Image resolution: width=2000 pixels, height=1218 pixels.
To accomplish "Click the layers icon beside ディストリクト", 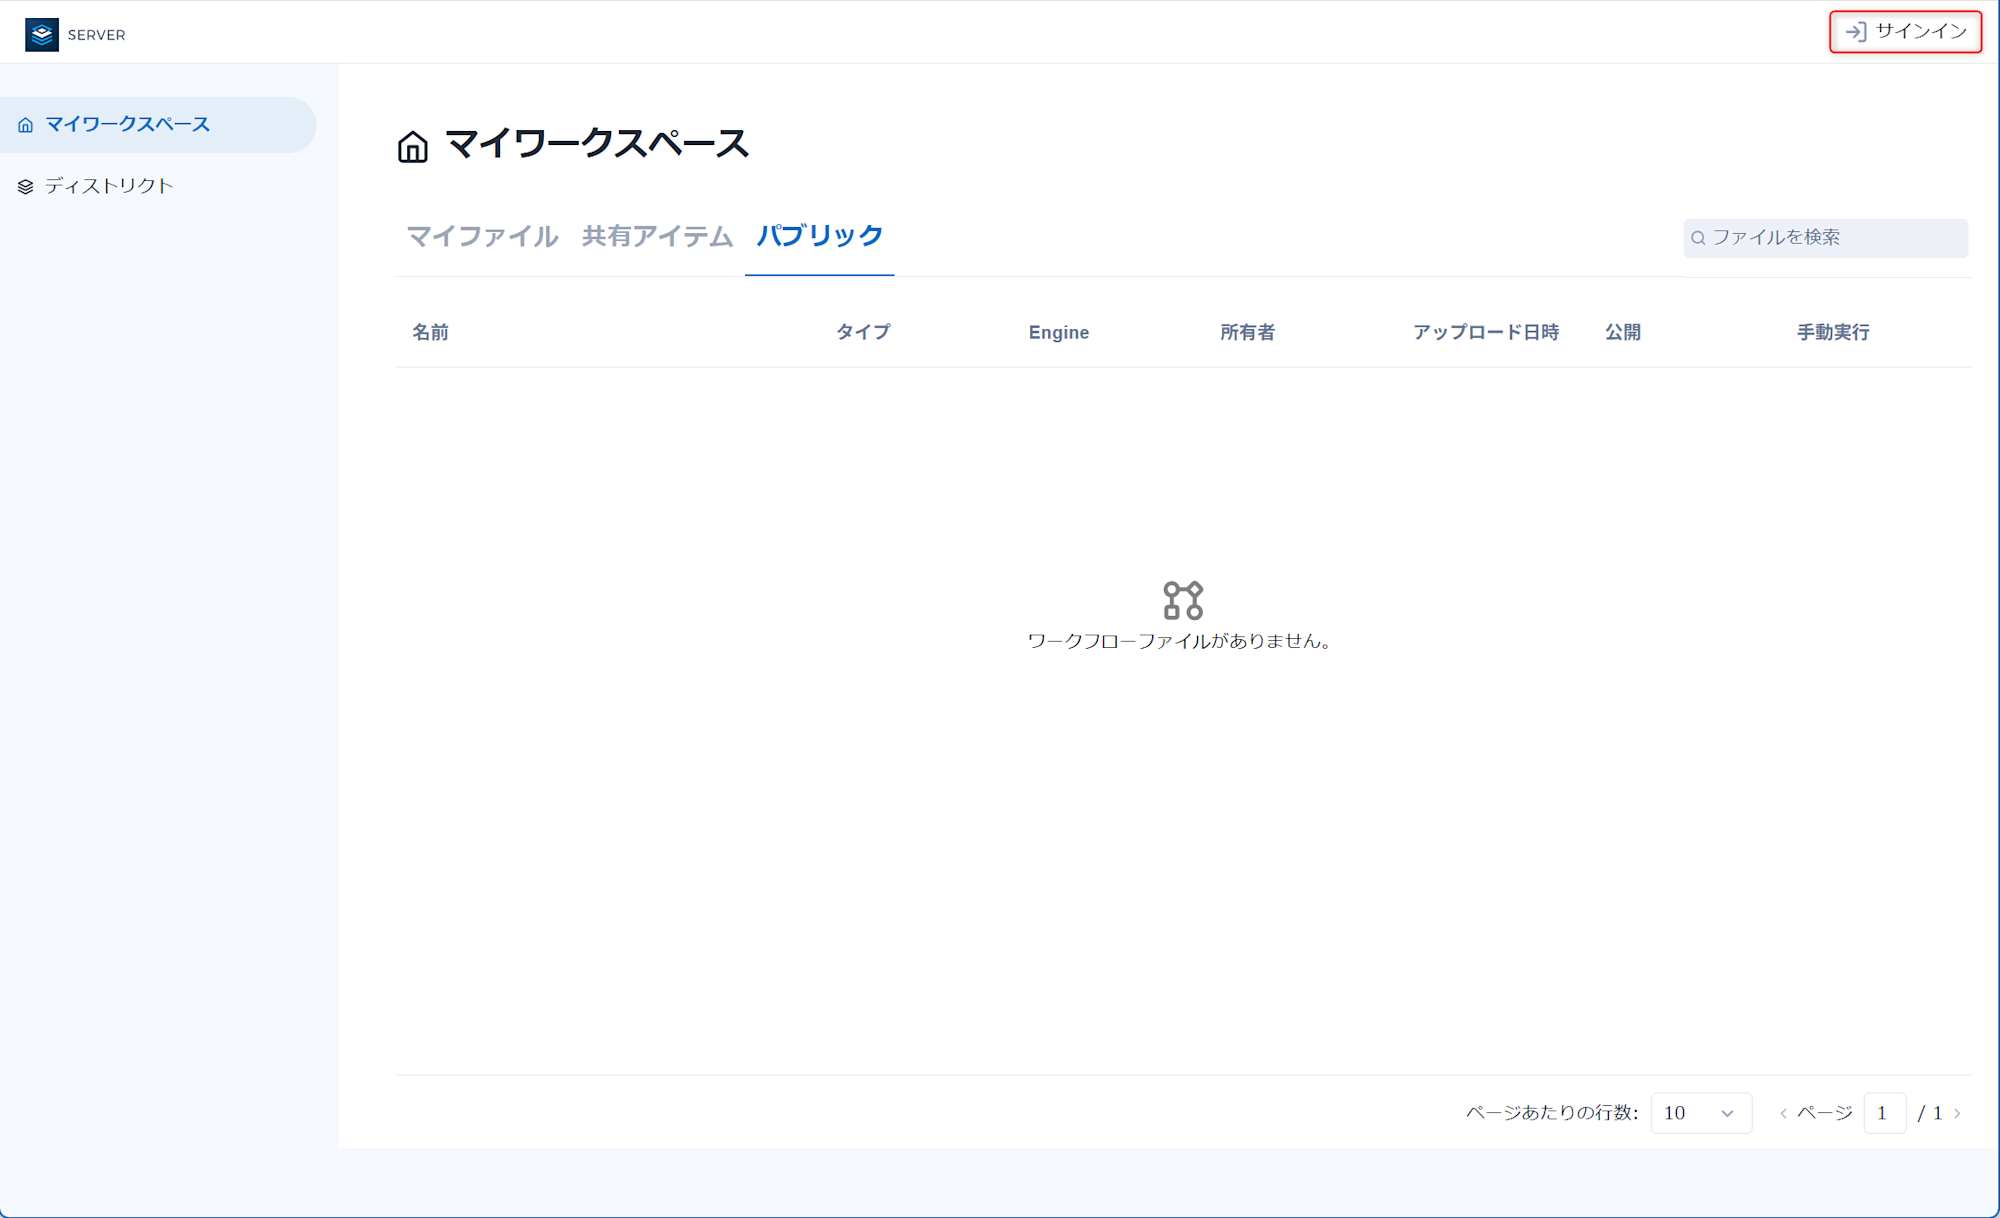I will 26,187.
